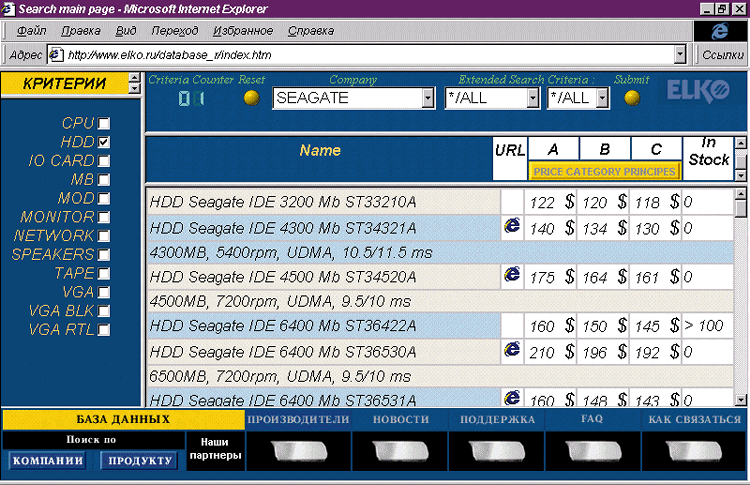Tick the VGA RTL checkbox
The image size is (750, 485).
coord(104,330)
